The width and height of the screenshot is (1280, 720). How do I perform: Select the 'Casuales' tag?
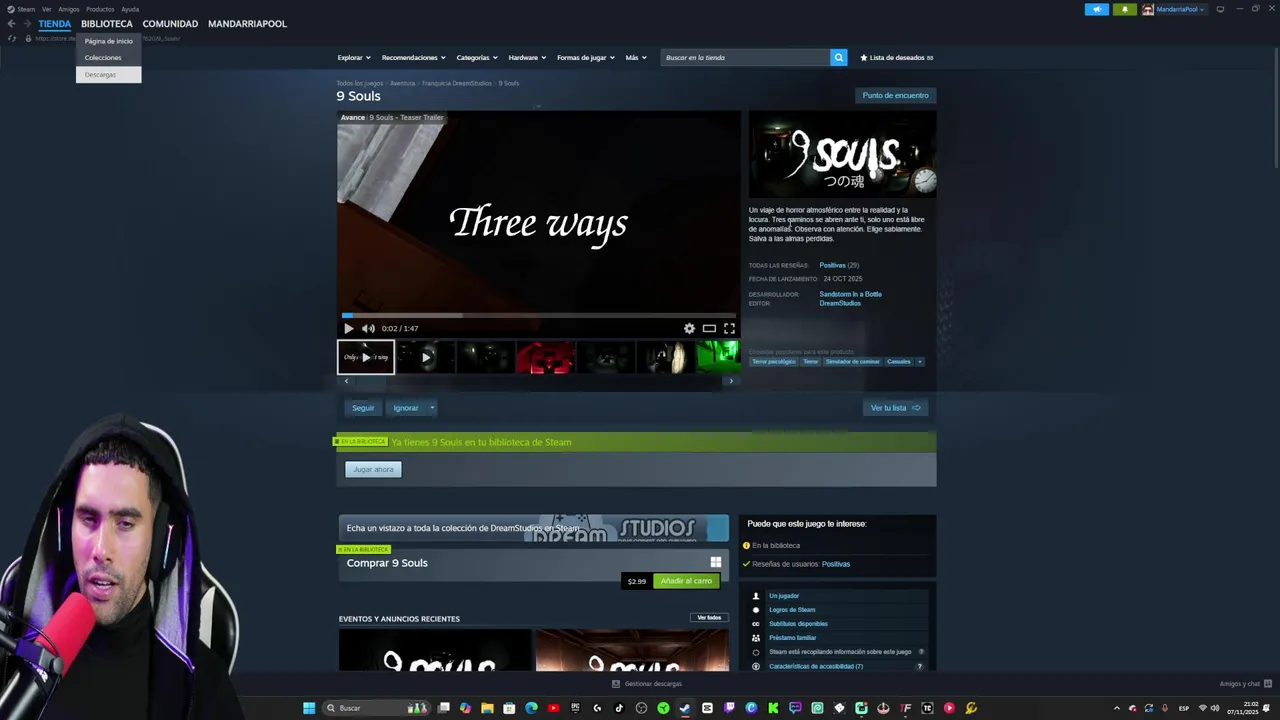pyautogui.click(x=898, y=361)
